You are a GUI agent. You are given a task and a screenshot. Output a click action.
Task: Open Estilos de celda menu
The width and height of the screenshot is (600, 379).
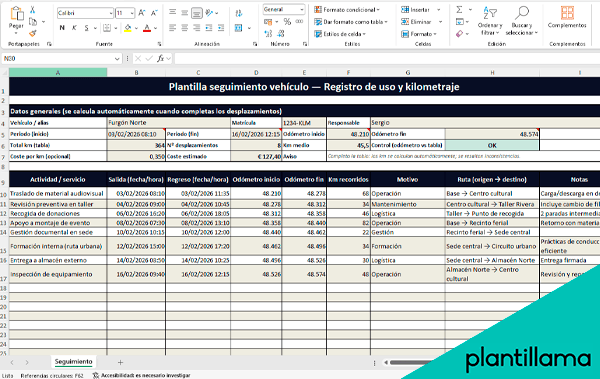[x=340, y=34]
